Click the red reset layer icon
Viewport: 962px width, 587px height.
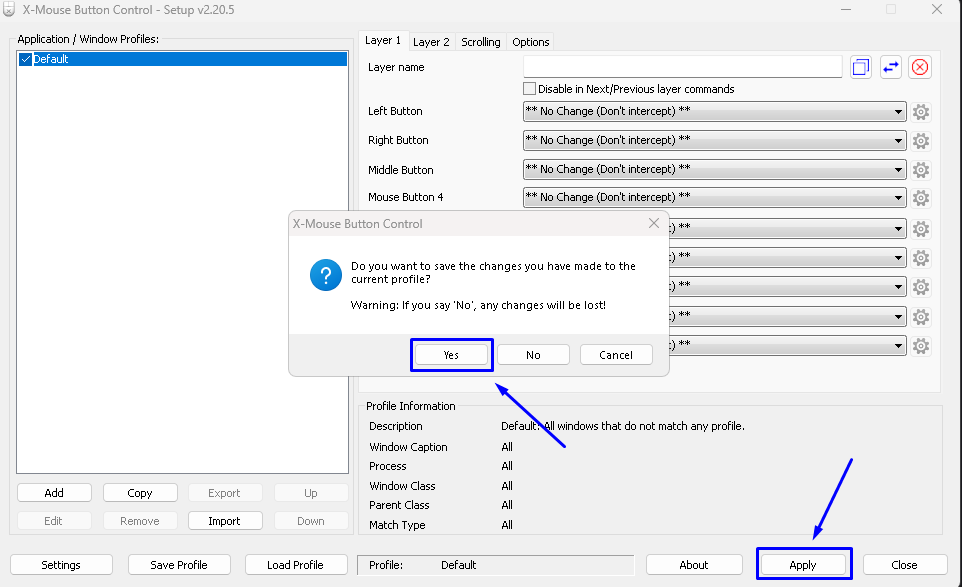tap(920, 67)
